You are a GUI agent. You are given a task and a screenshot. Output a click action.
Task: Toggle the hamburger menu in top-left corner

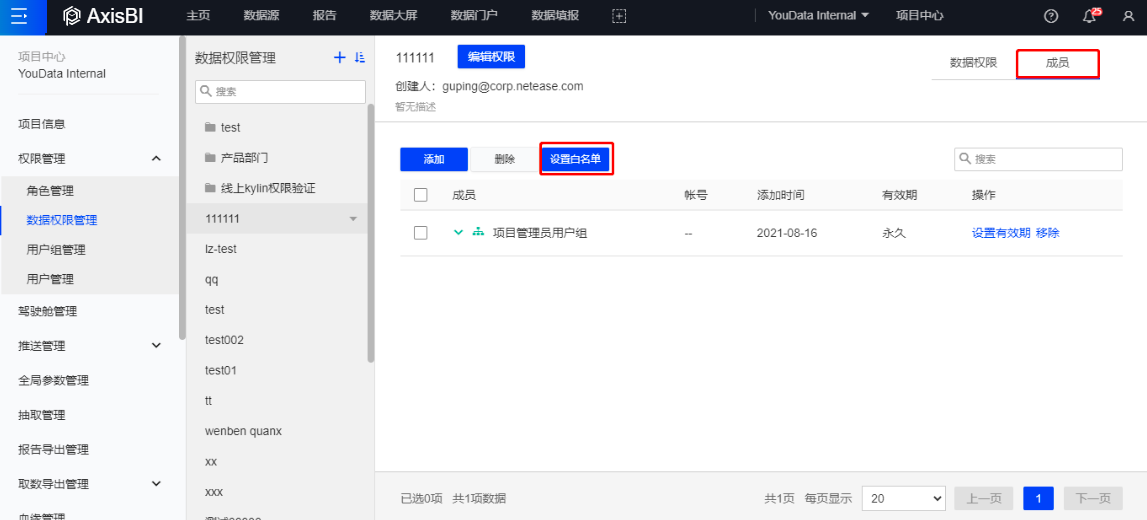20,16
